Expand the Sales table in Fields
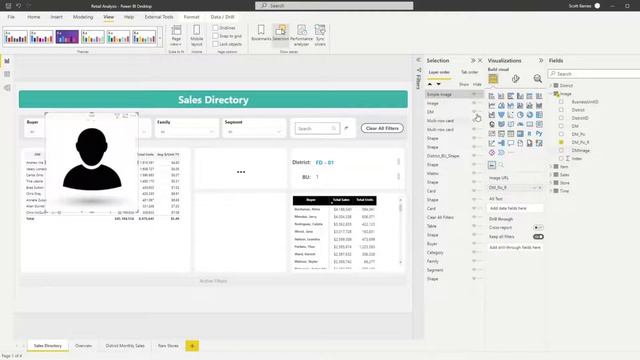The height and width of the screenshot is (360, 640). click(551, 175)
